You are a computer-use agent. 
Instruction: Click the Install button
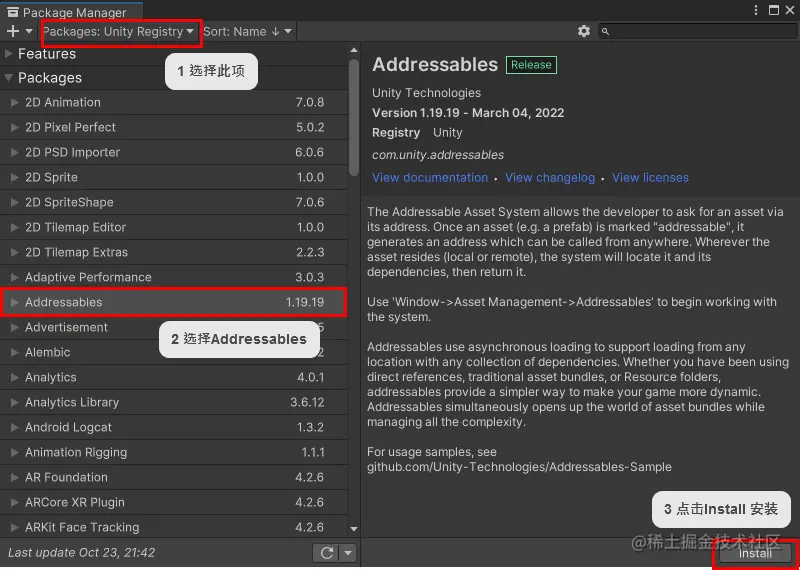(756, 554)
